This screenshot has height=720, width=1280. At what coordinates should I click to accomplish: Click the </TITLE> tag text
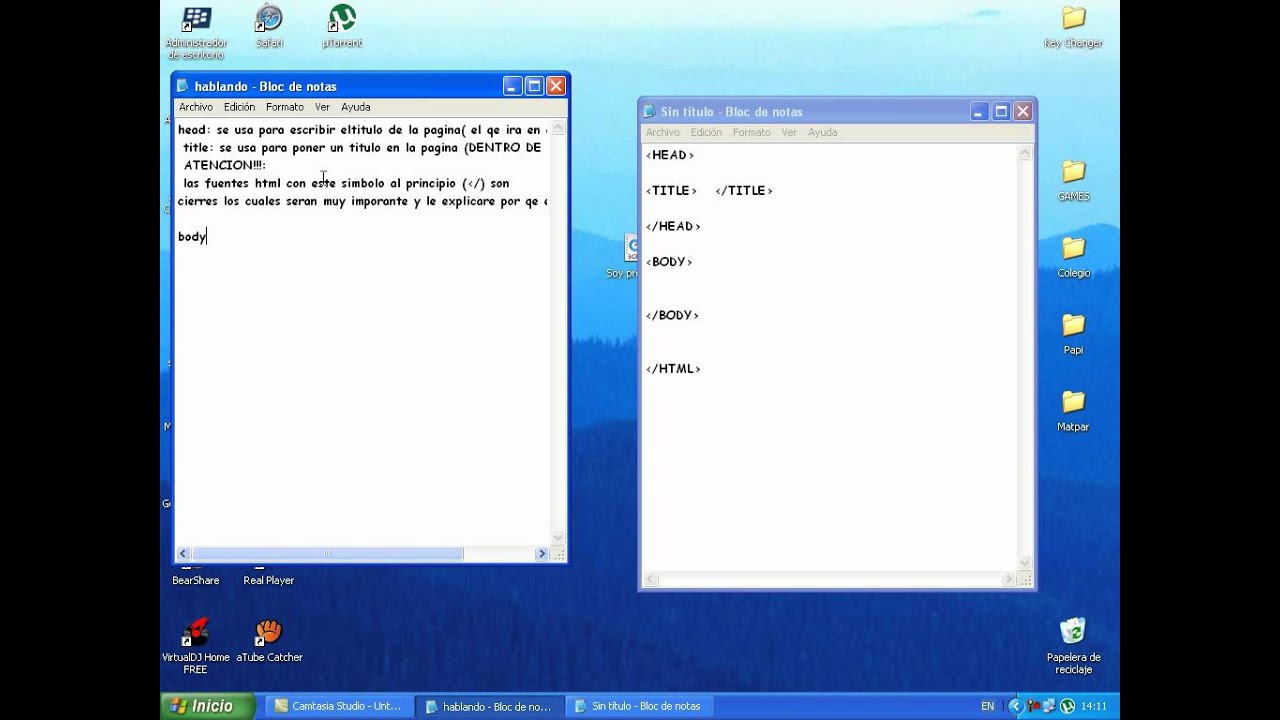coord(744,190)
